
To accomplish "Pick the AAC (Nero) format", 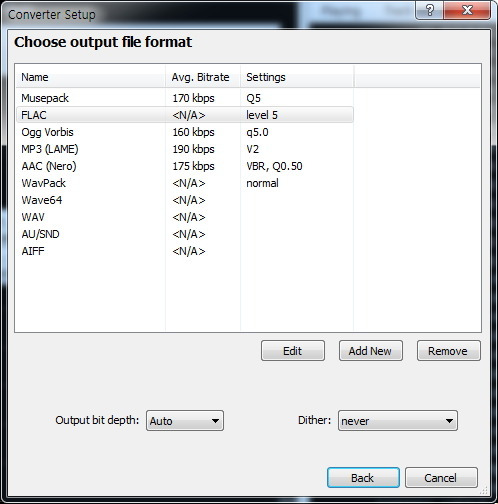I will click(x=185, y=166).
